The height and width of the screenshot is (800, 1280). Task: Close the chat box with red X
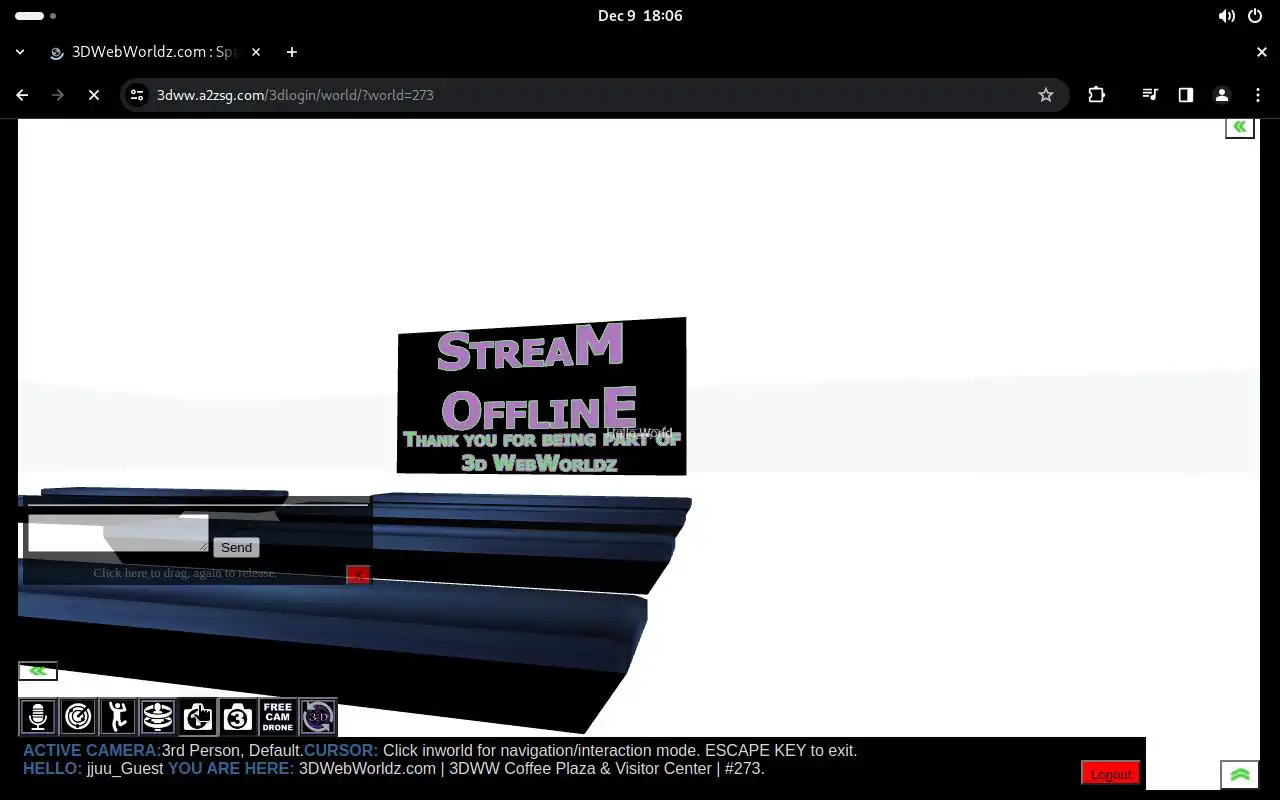(x=358, y=574)
